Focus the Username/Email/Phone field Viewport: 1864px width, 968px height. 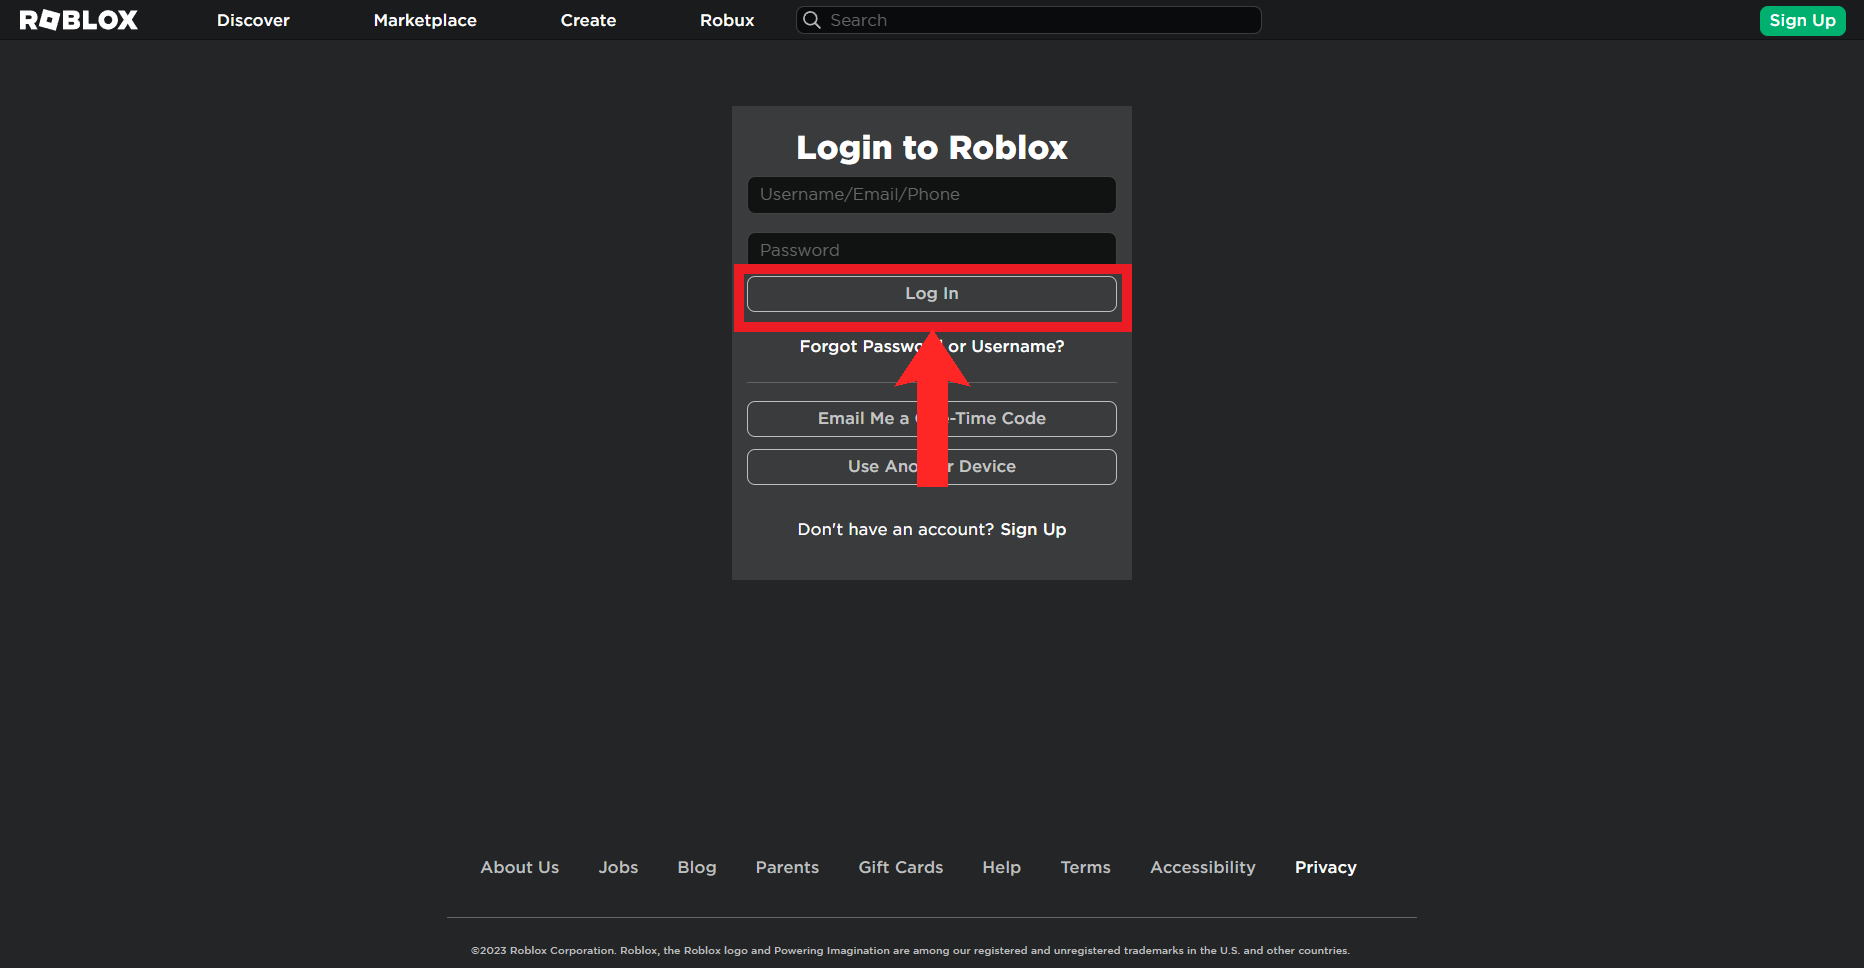pos(932,195)
